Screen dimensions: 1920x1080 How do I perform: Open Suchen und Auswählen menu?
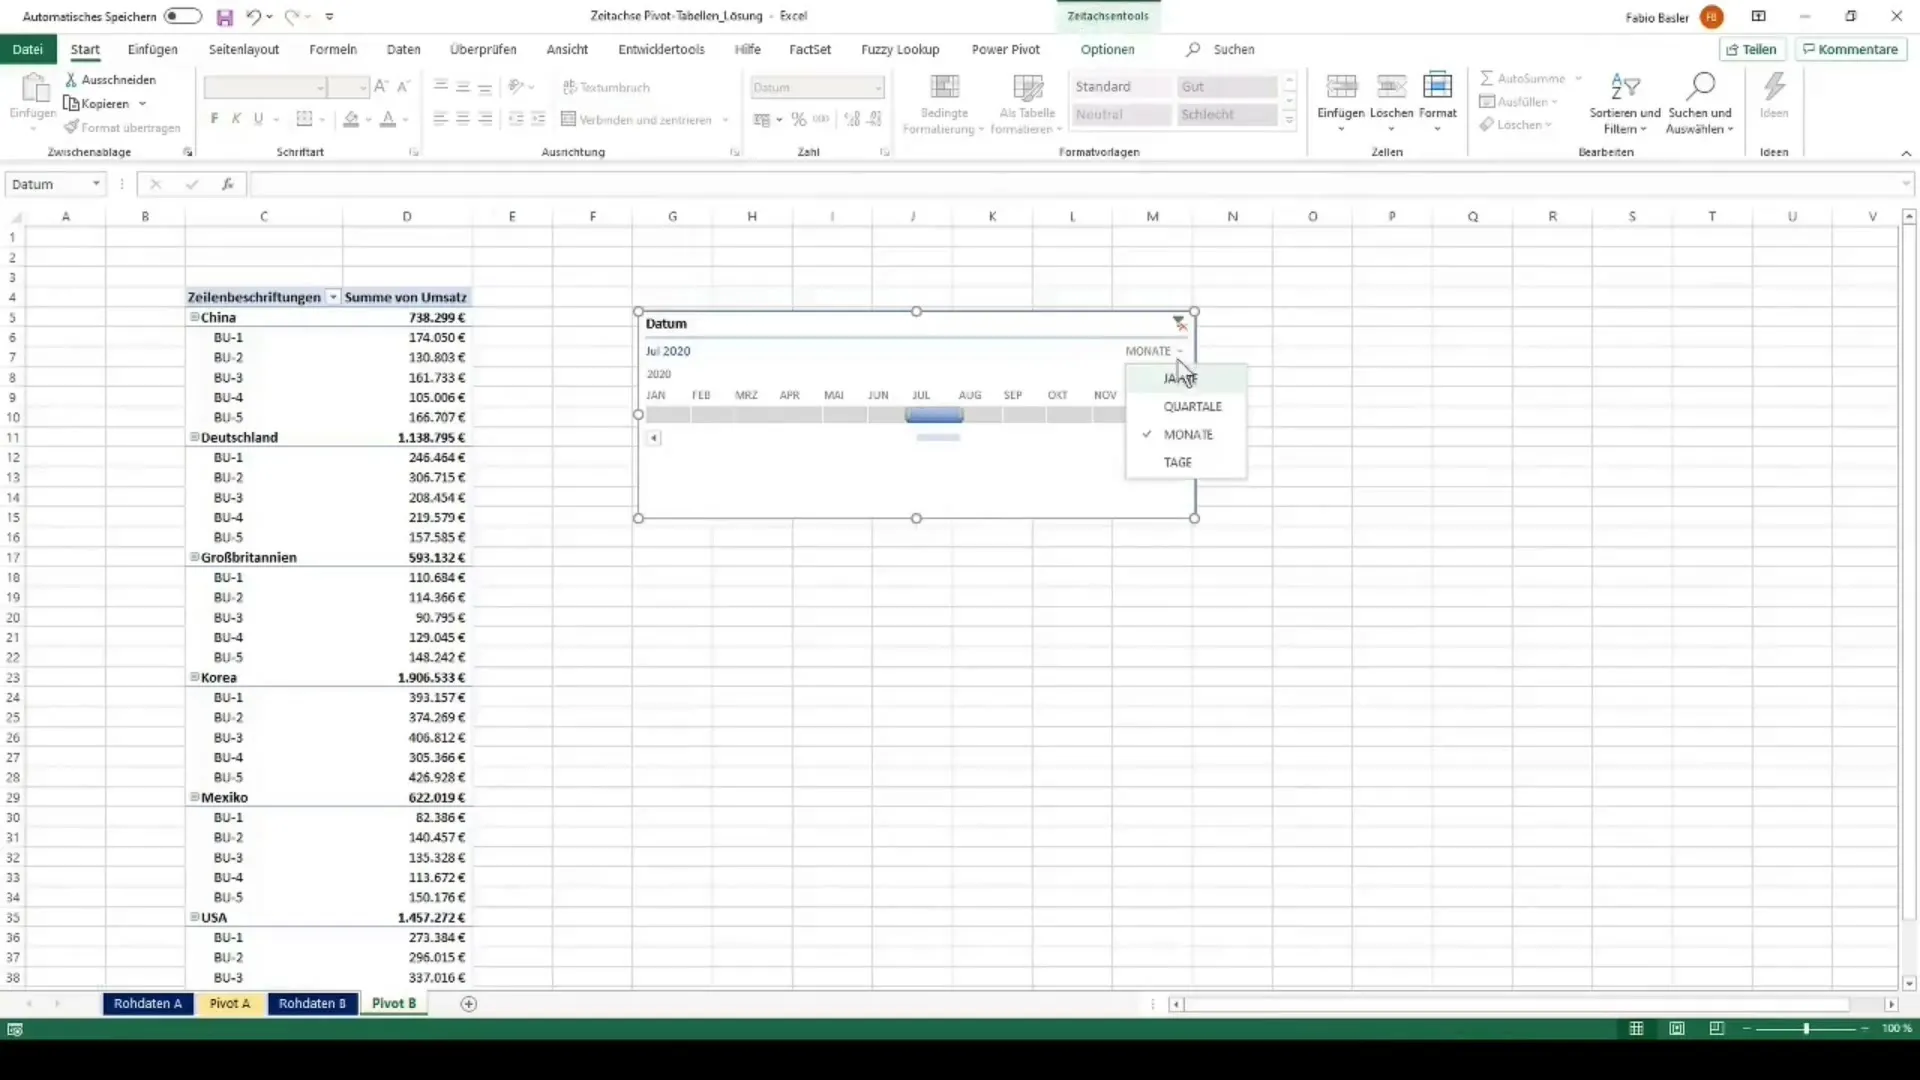pyautogui.click(x=1700, y=103)
